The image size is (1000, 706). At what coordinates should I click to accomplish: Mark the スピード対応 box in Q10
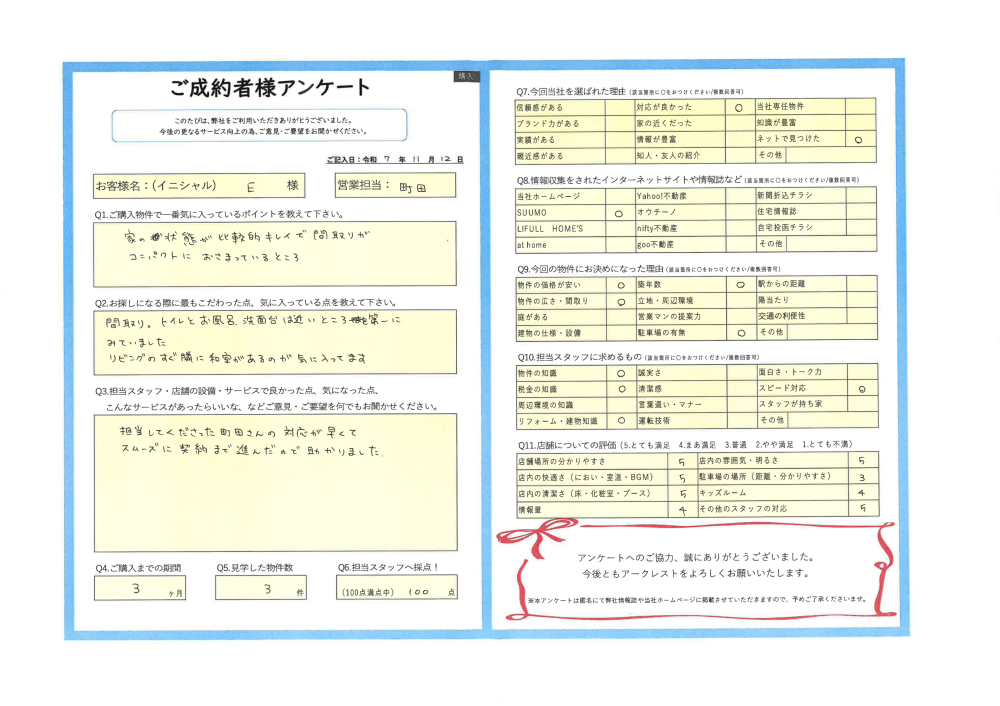861,389
